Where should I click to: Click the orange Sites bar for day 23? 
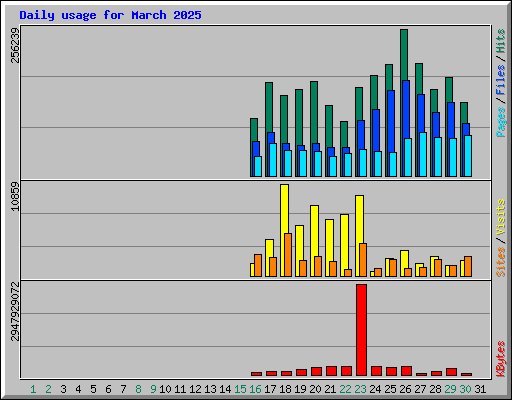click(363, 260)
